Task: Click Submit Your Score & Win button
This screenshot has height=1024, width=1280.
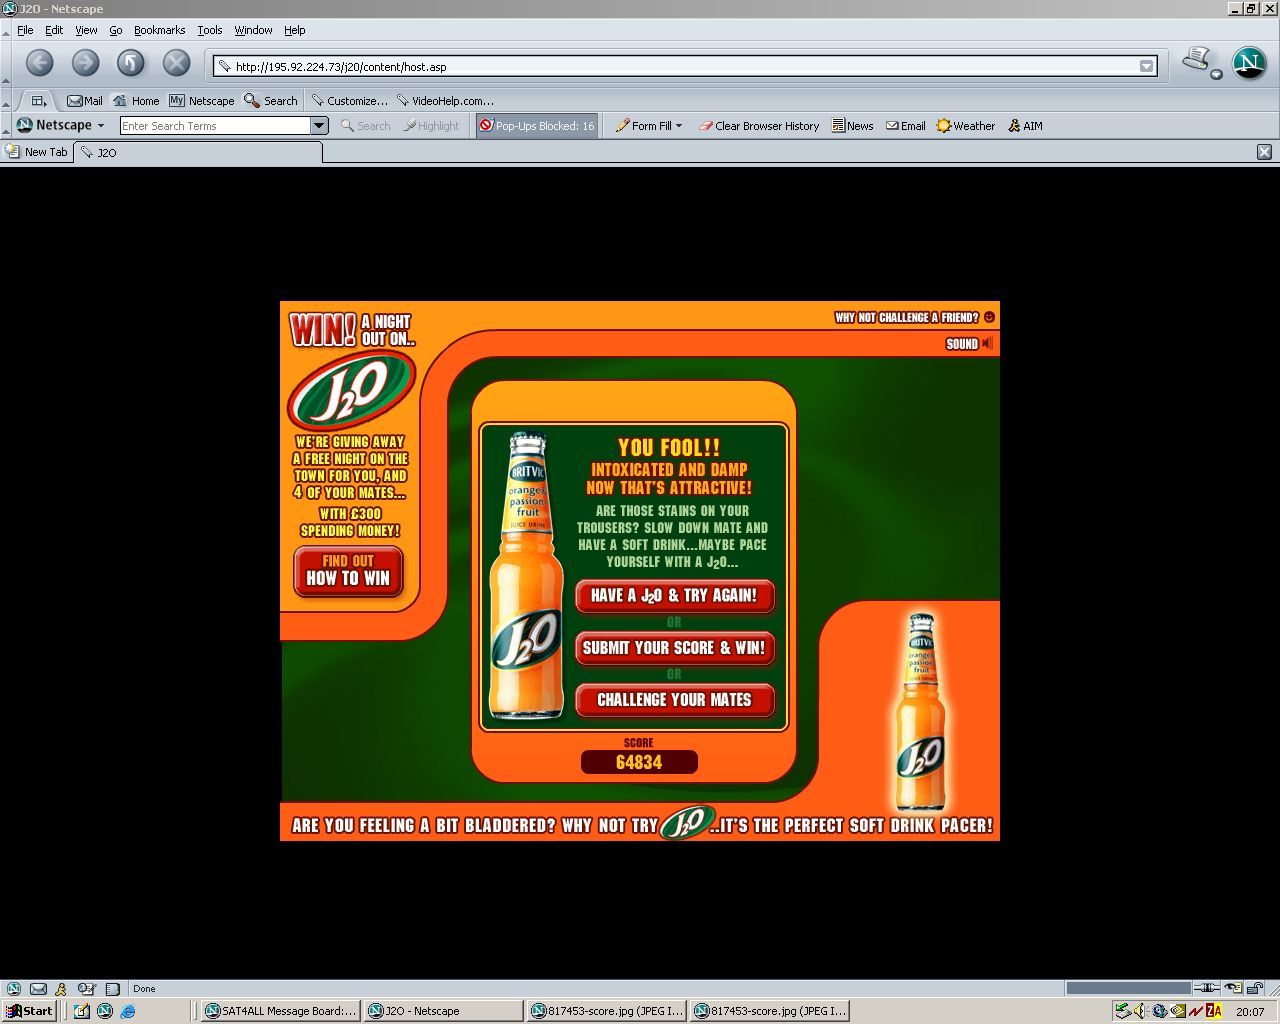Action: pyautogui.click(x=675, y=648)
